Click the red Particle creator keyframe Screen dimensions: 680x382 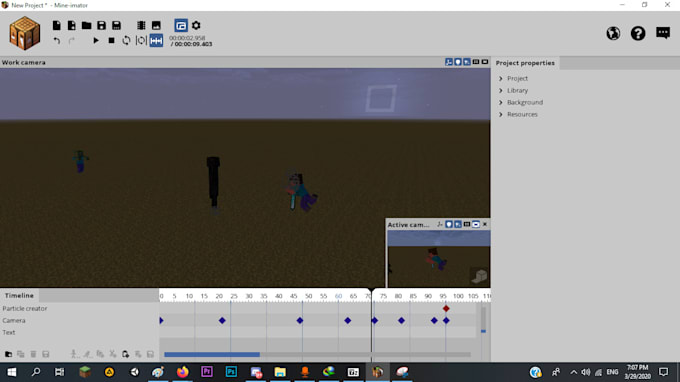[x=446, y=308]
